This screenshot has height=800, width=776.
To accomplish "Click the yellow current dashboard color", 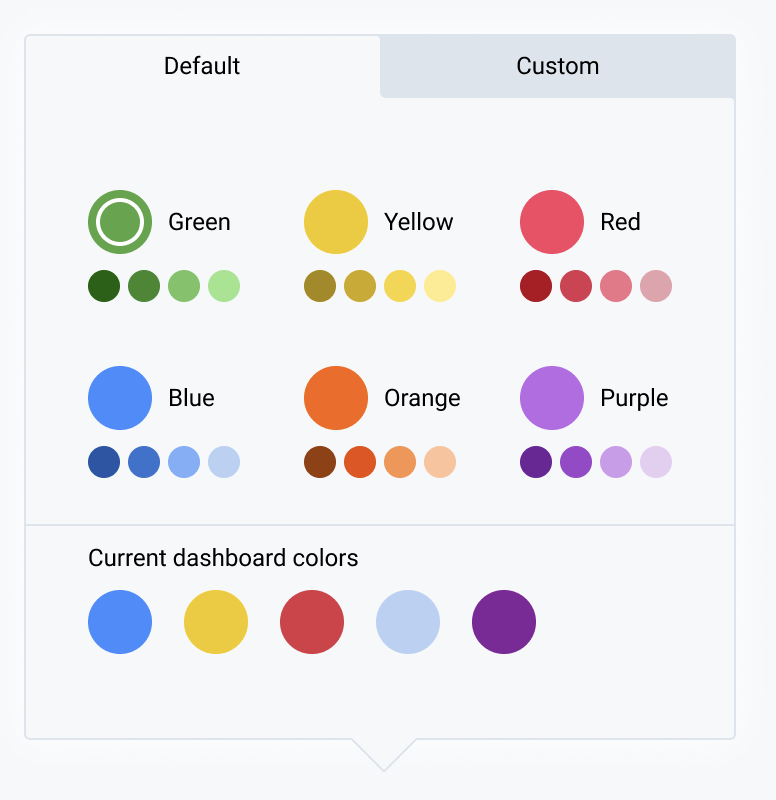I will (216, 622).
